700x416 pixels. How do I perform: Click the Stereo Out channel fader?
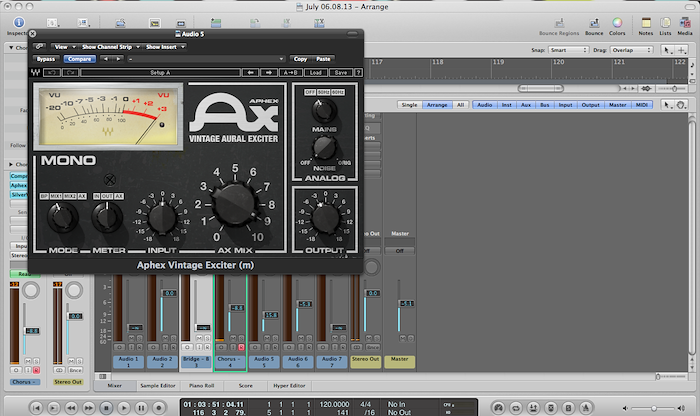click(372, 293)
